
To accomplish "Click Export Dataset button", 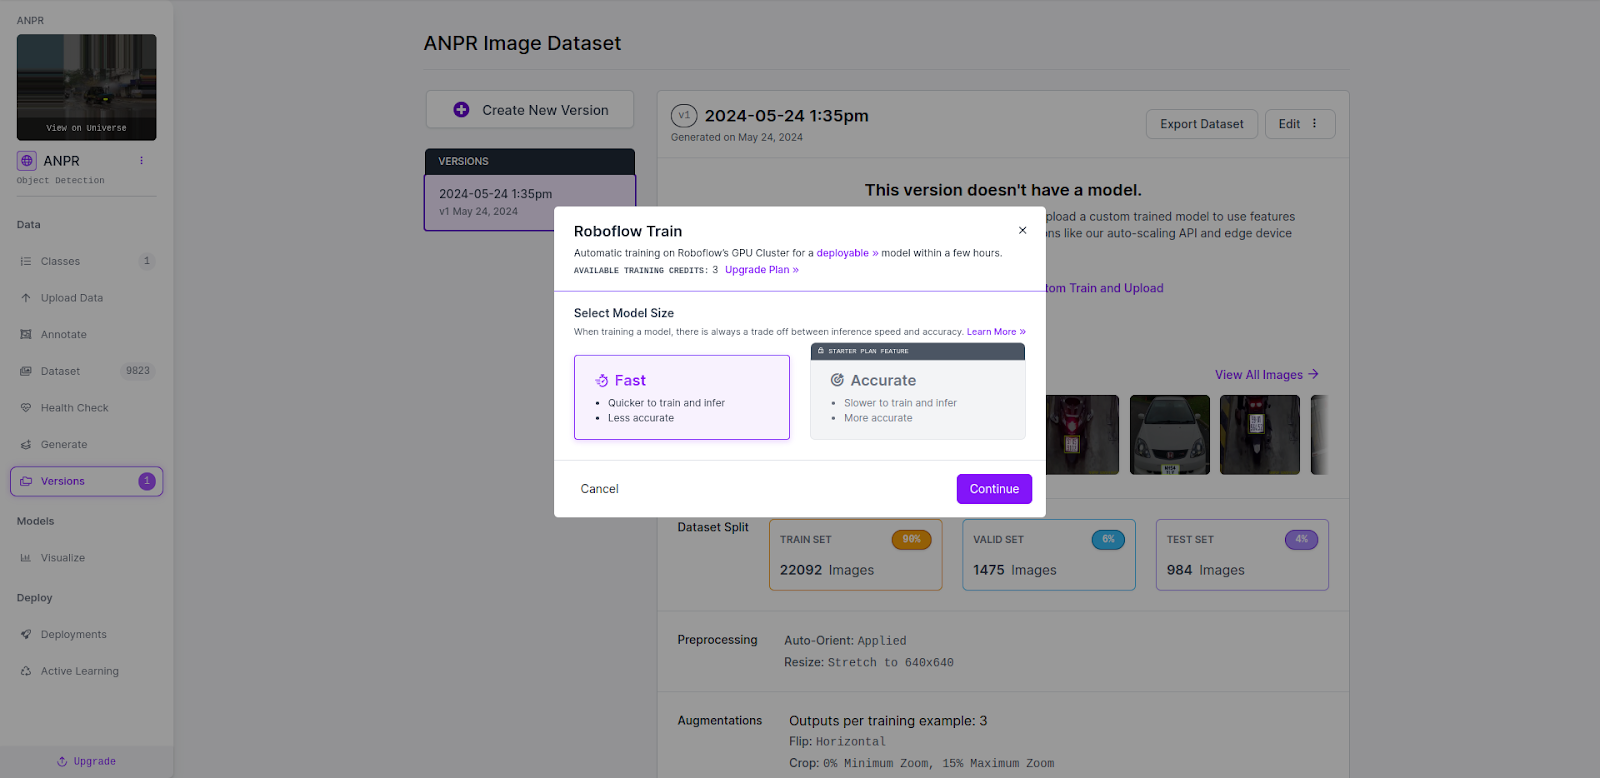I will point(1202,124).
